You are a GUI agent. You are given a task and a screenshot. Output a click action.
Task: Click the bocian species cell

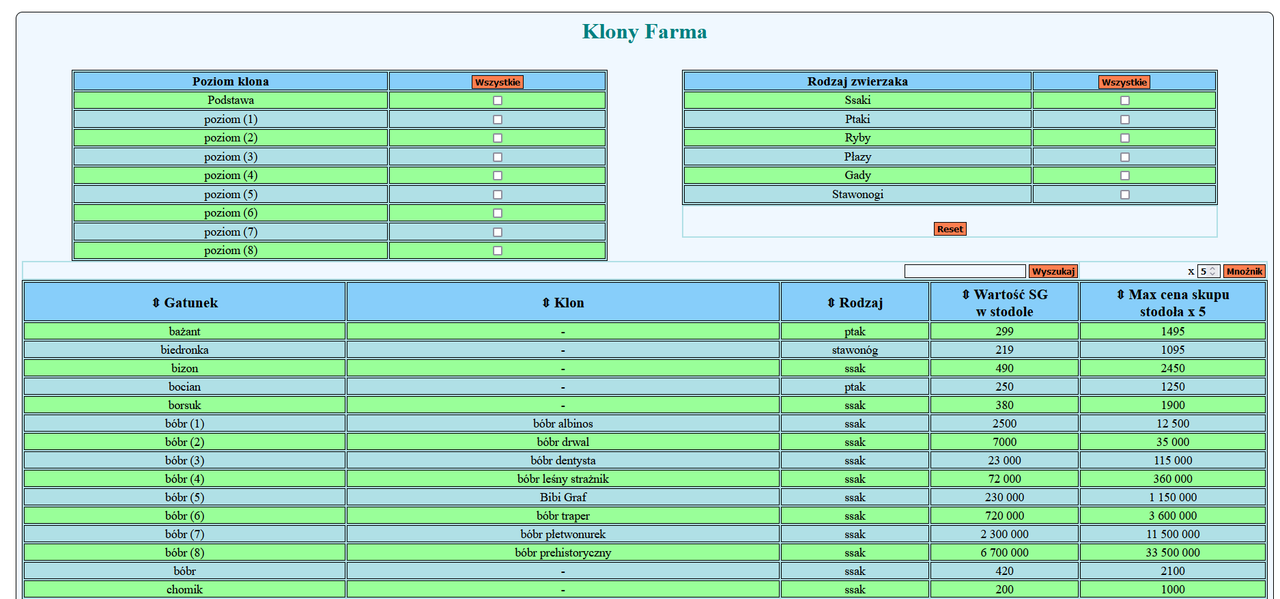184,387
